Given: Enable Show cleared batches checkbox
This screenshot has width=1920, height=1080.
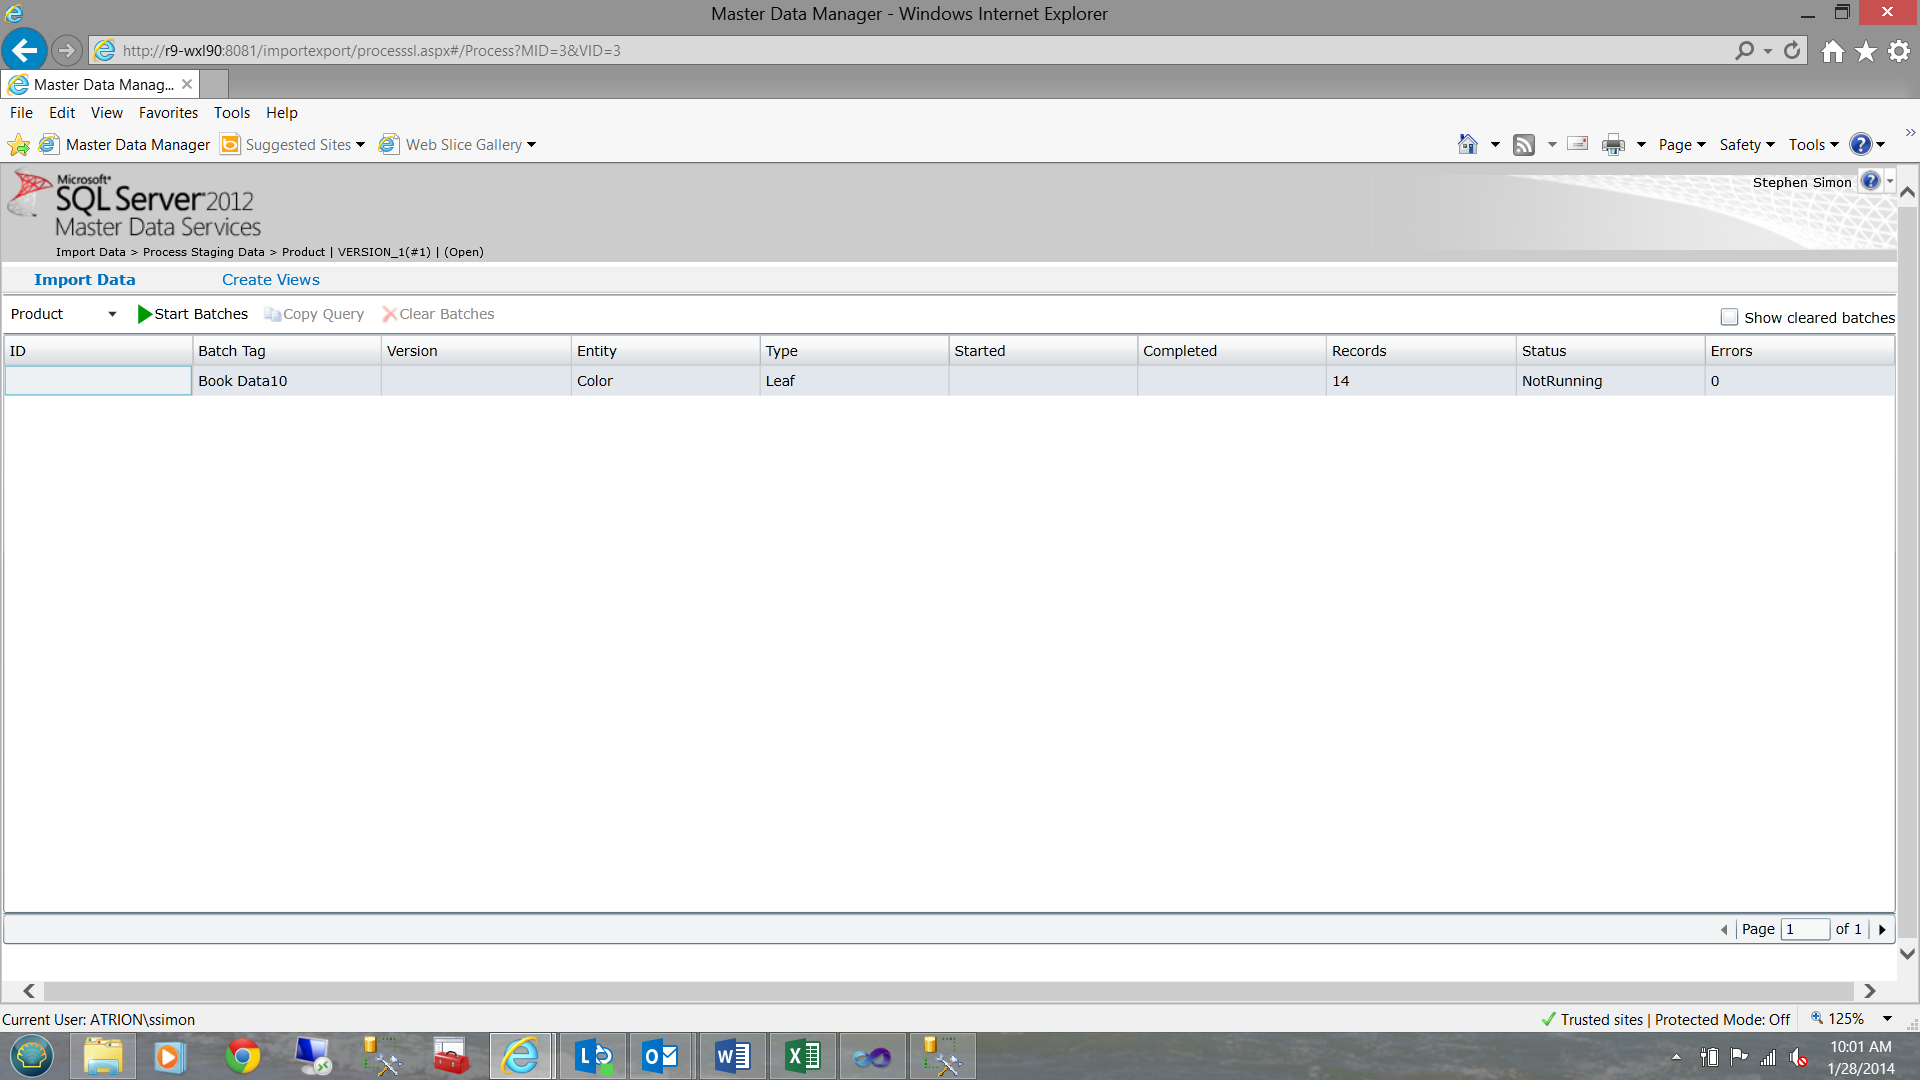Looking at the screenshot, I should point(1729,317).
